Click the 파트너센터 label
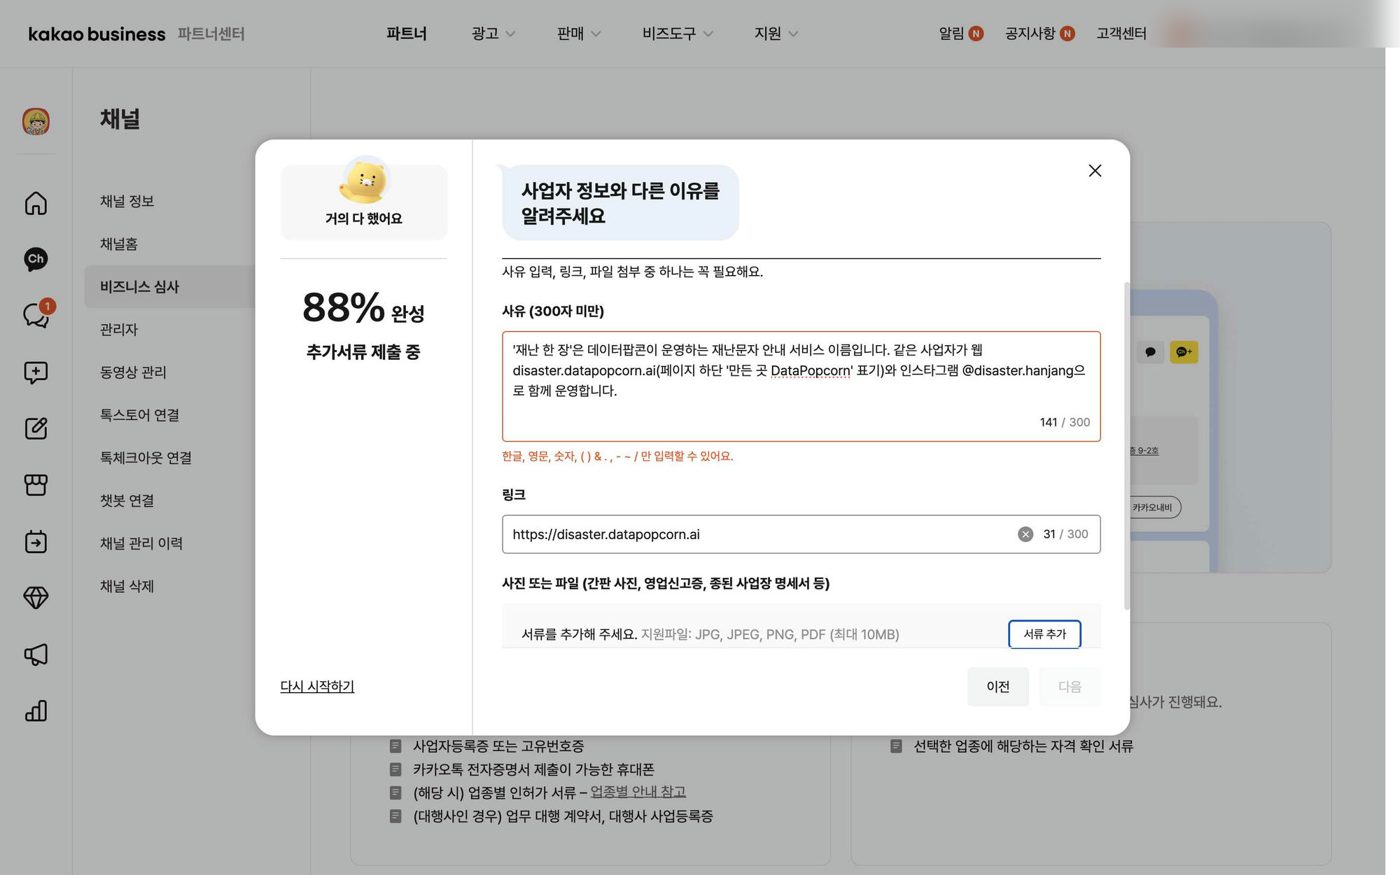 pyautogui.click(x=211, y=34)
